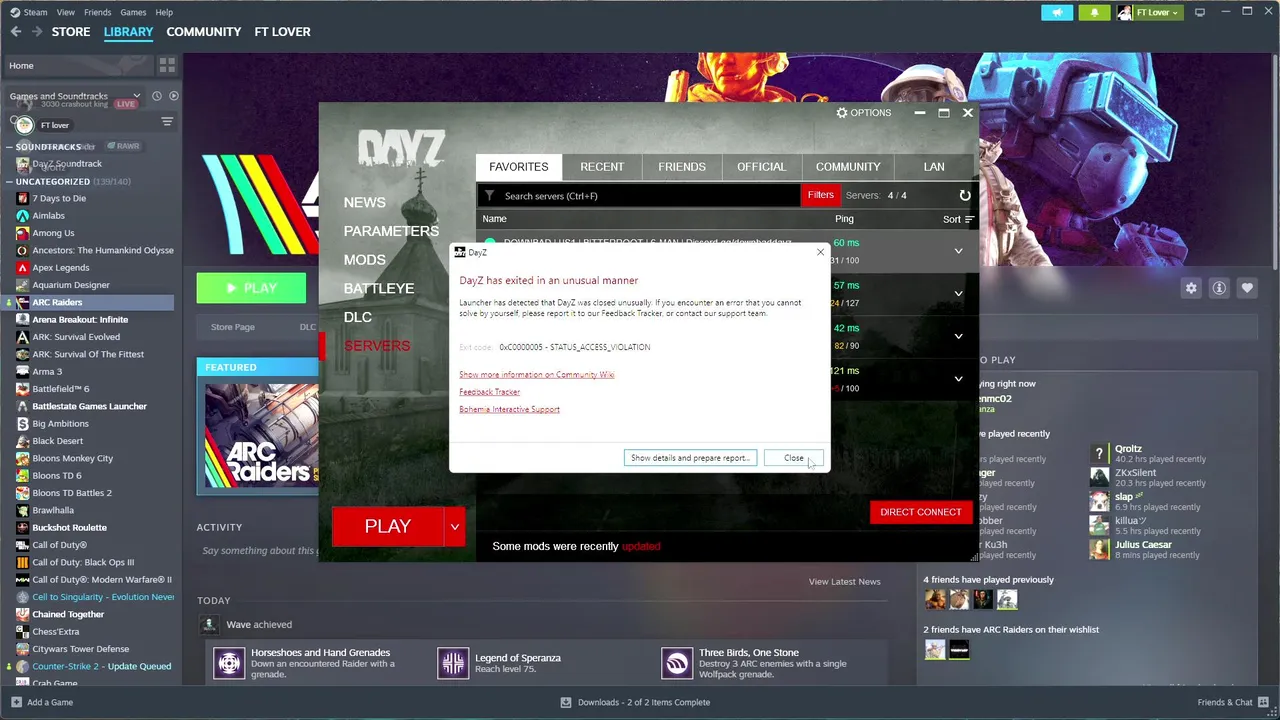Open the Games menu in Steam
The image size is (1280, 720).
click(x=133, y=12)
